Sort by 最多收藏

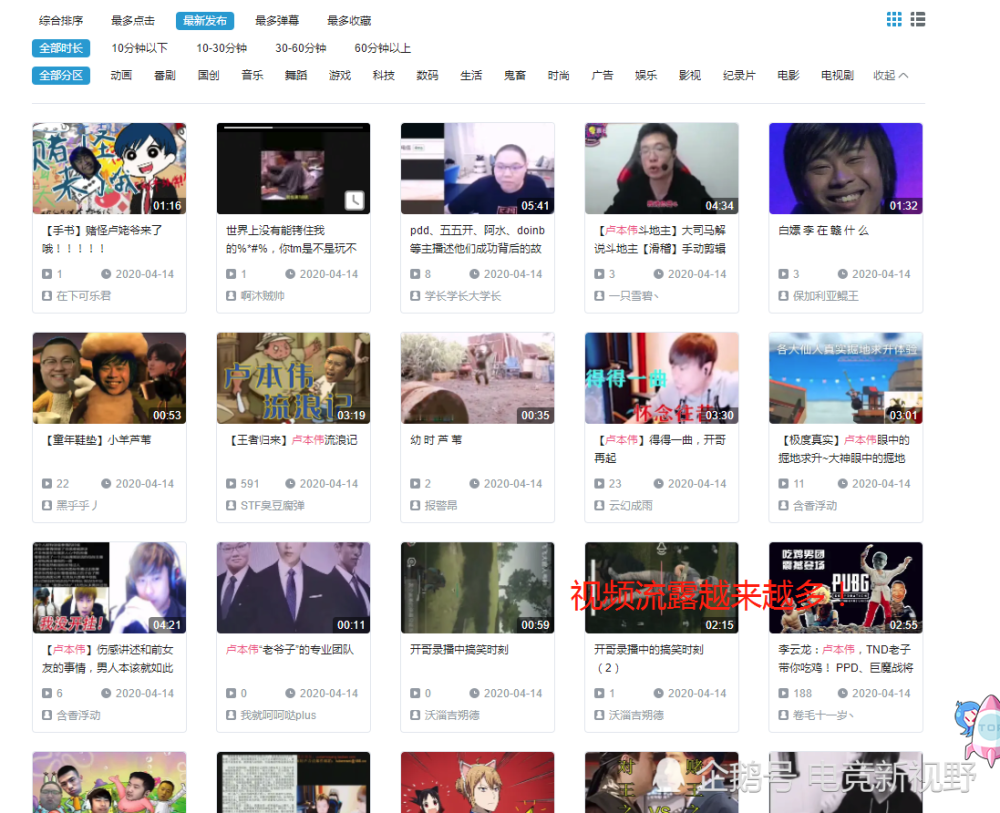coord(349,20)
